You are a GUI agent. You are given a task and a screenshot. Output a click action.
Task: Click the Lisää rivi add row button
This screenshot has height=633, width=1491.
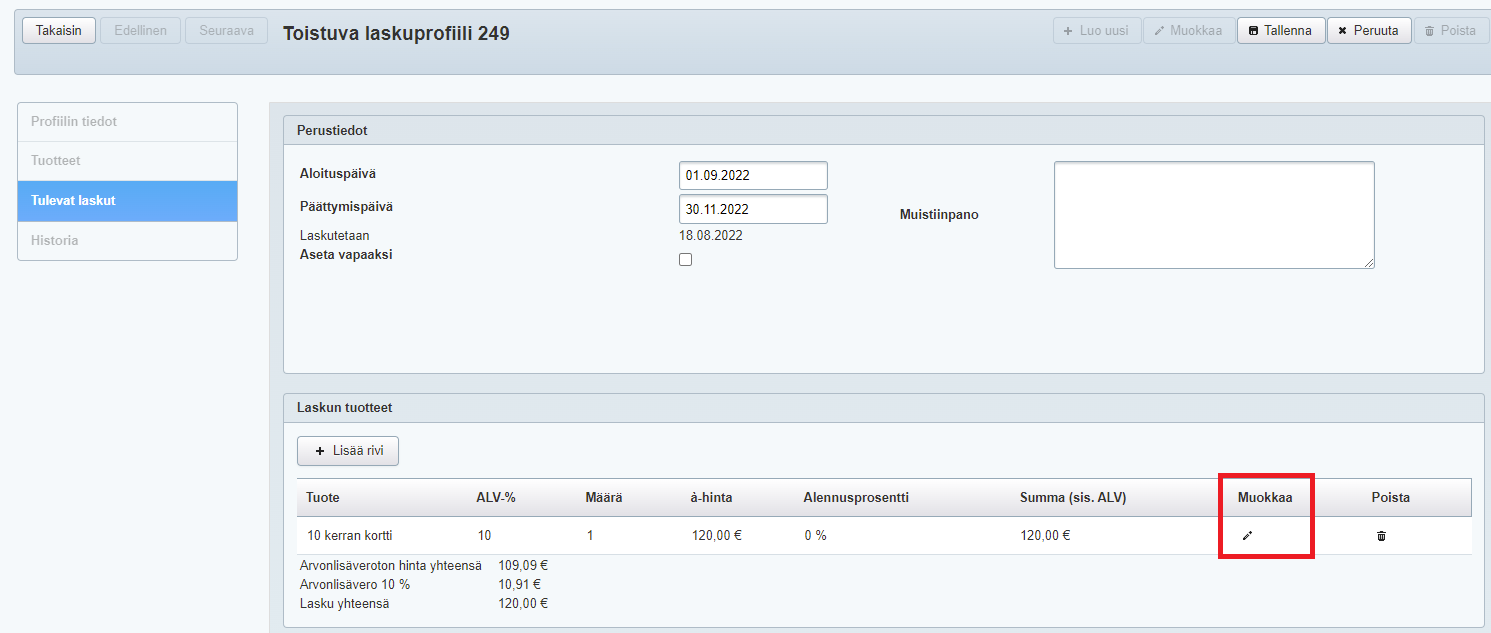[x=348, y=451]
